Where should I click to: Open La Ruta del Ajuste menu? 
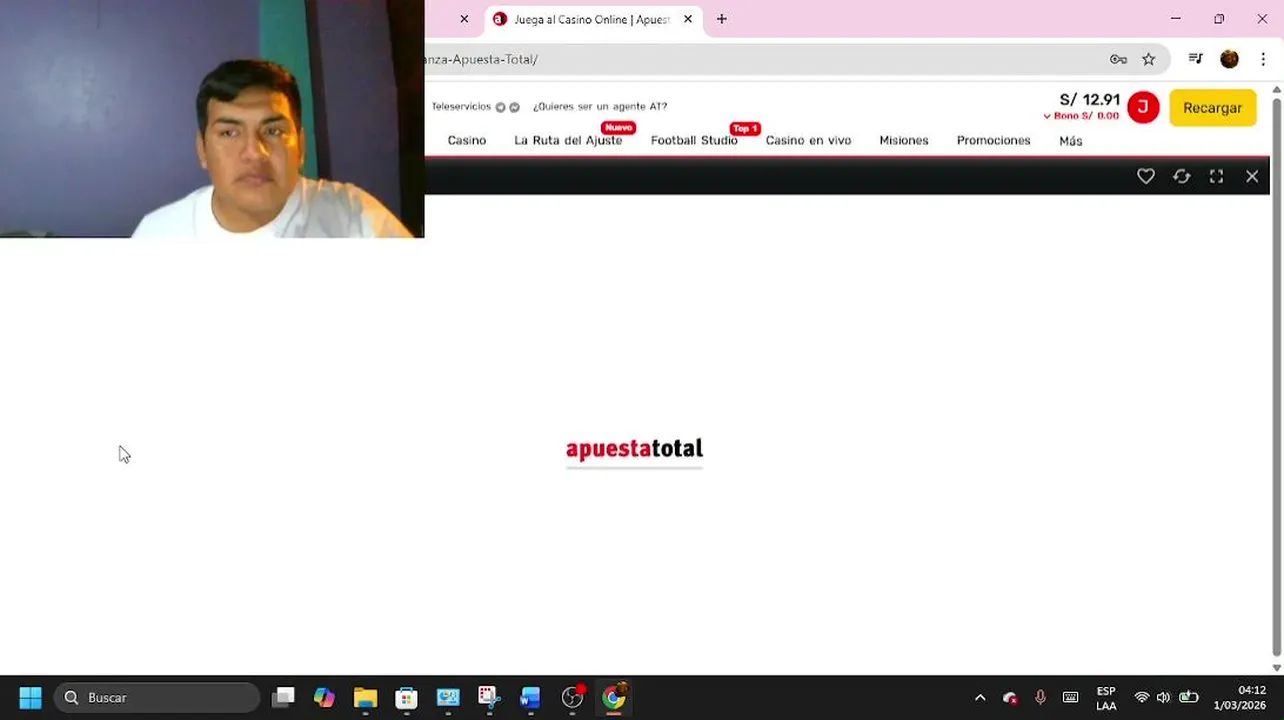coord(568,140)
